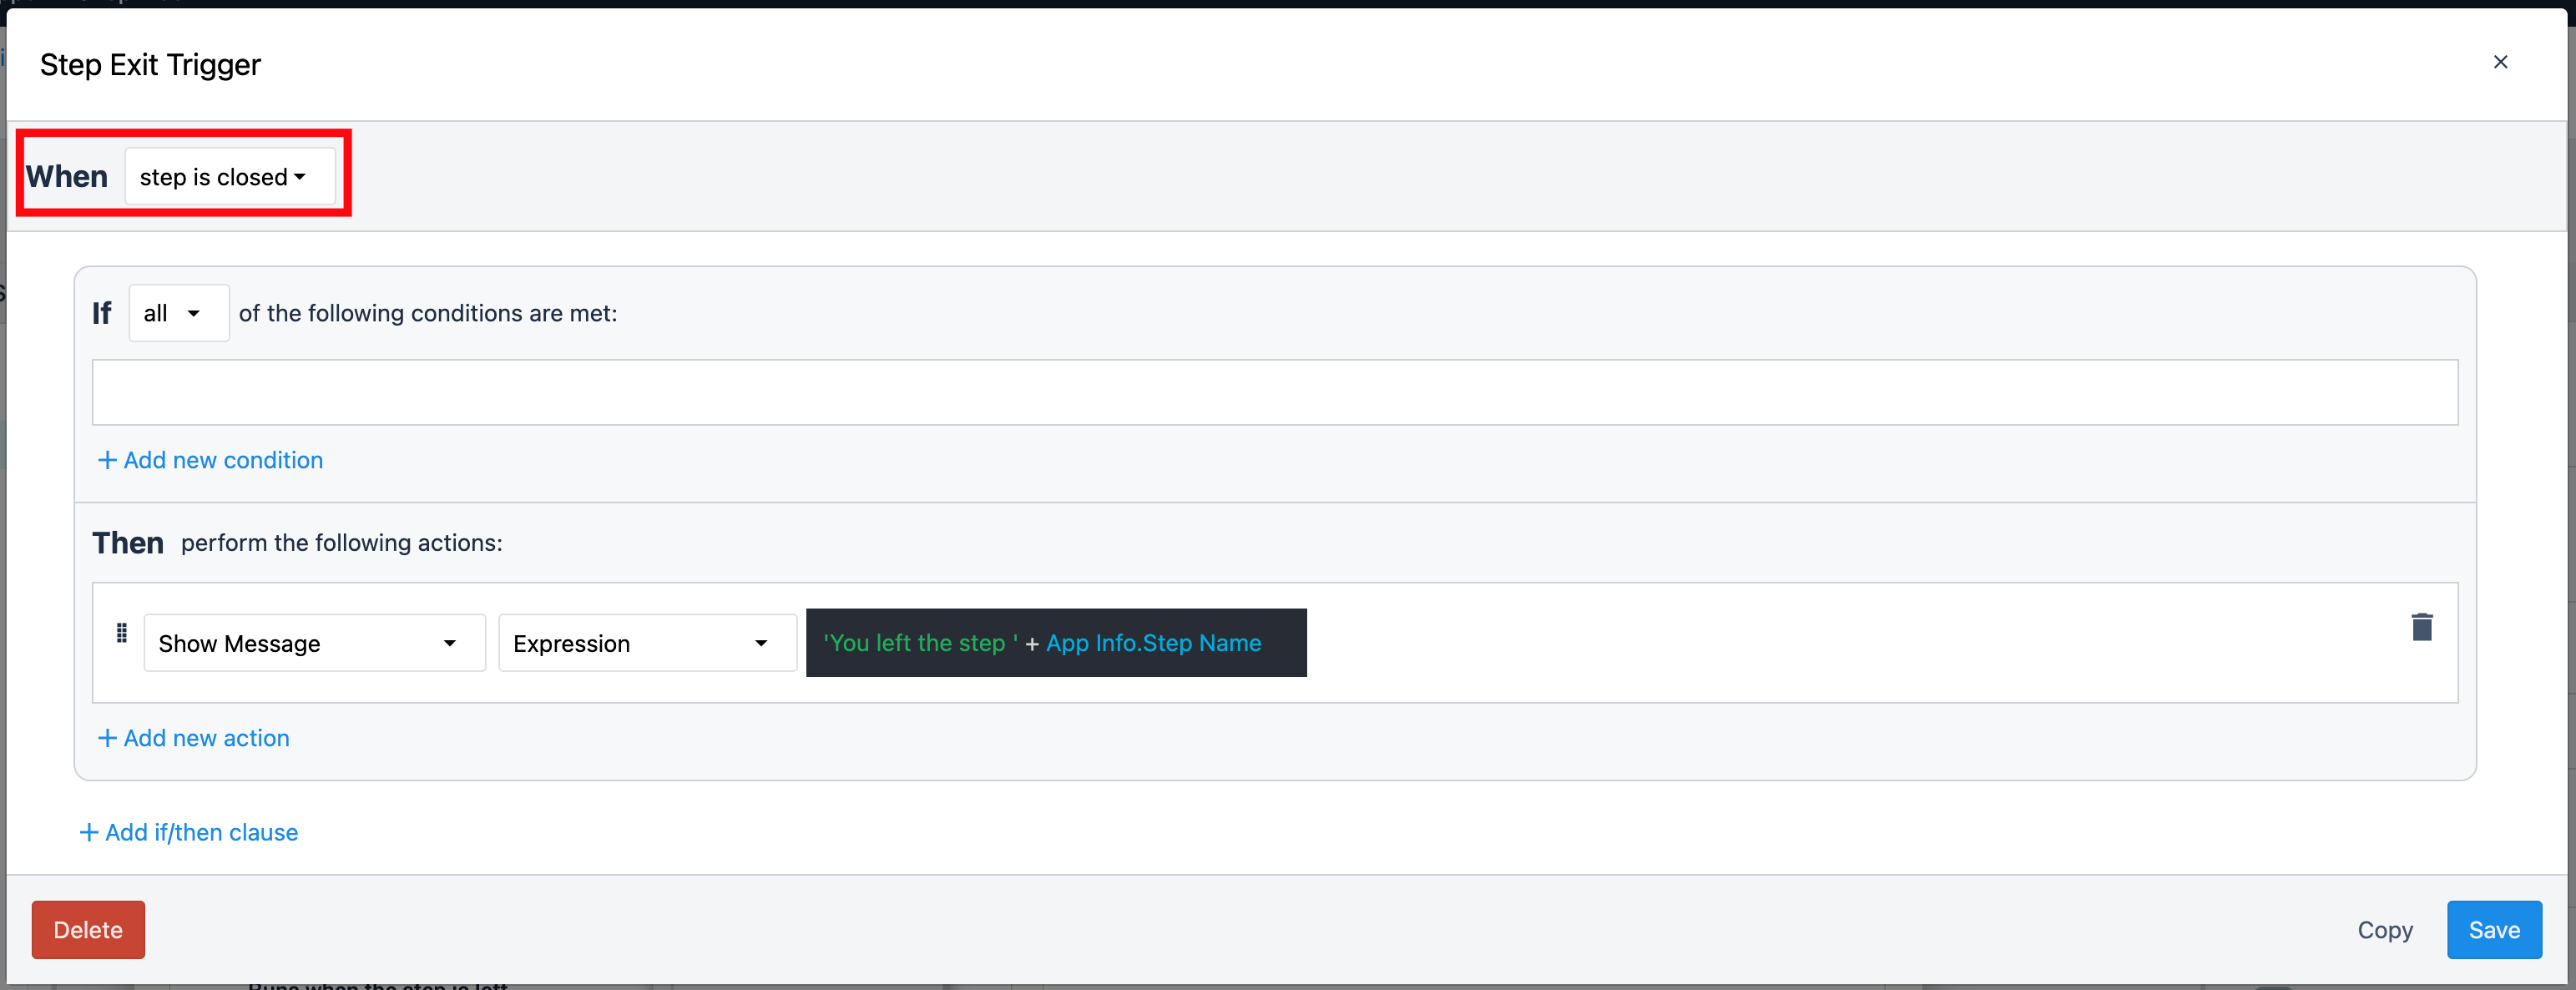Click the Add new action plus icon

[x=105, y=737]
